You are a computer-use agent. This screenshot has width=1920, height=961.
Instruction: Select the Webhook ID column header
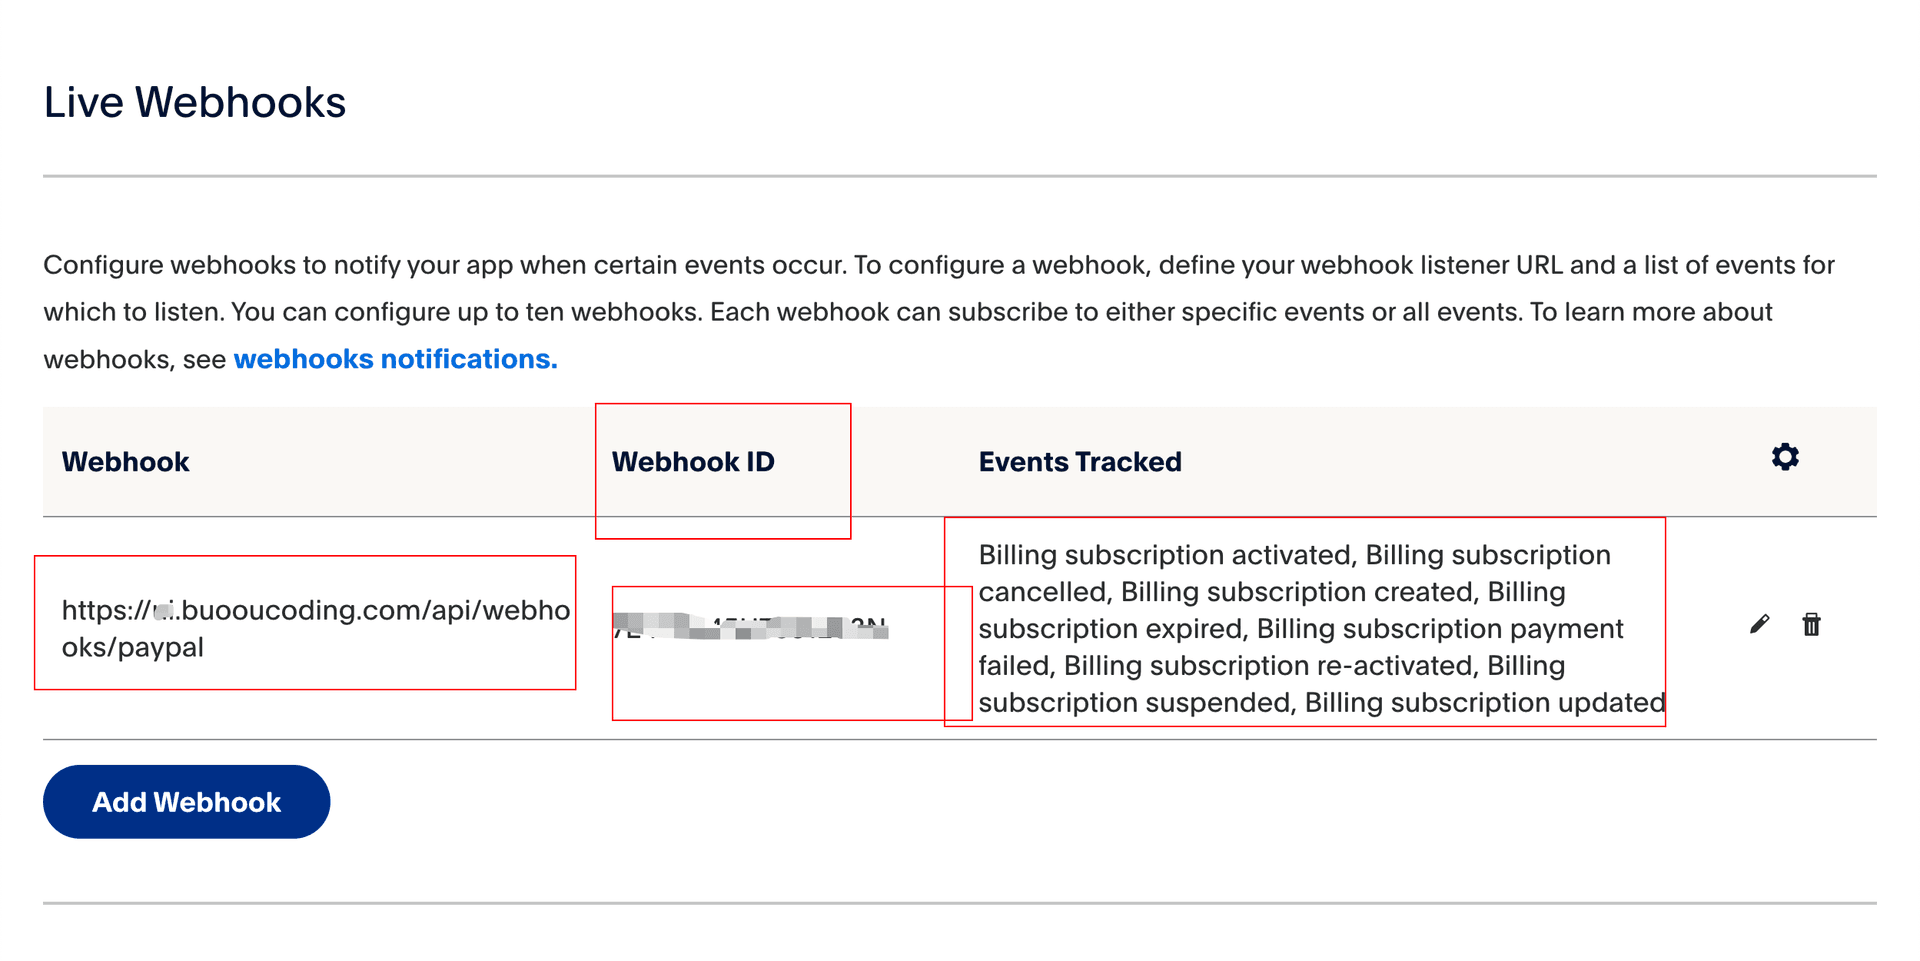tap(693, 462)
